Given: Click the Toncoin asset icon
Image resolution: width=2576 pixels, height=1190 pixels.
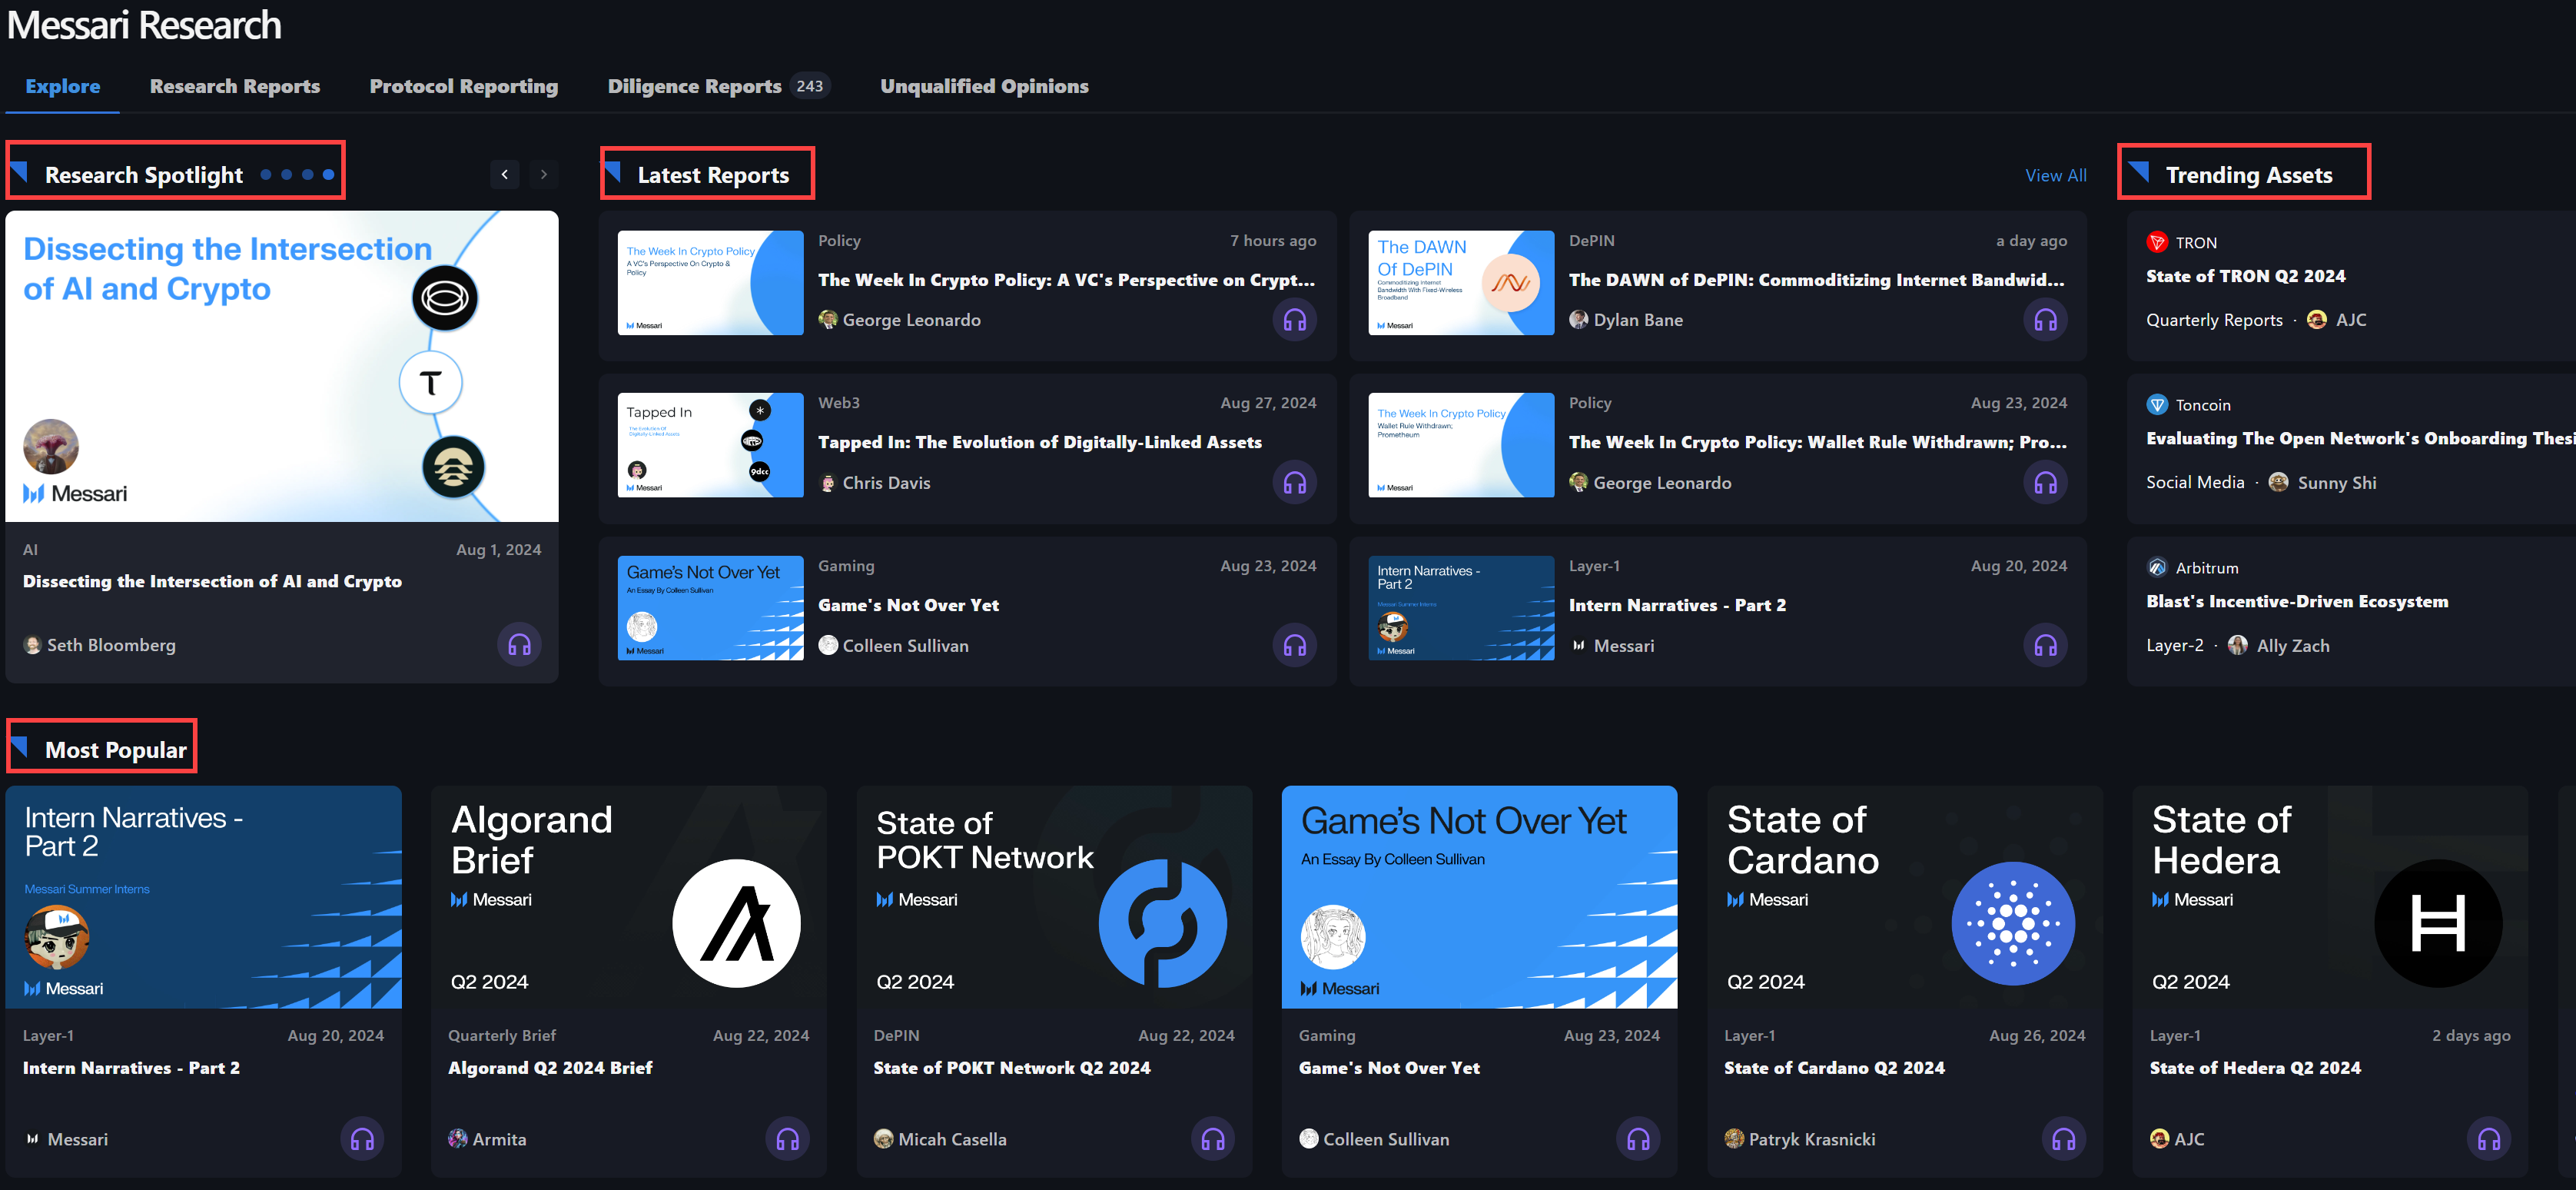Looking at the screenshot, I should [x=2157, y=405].
